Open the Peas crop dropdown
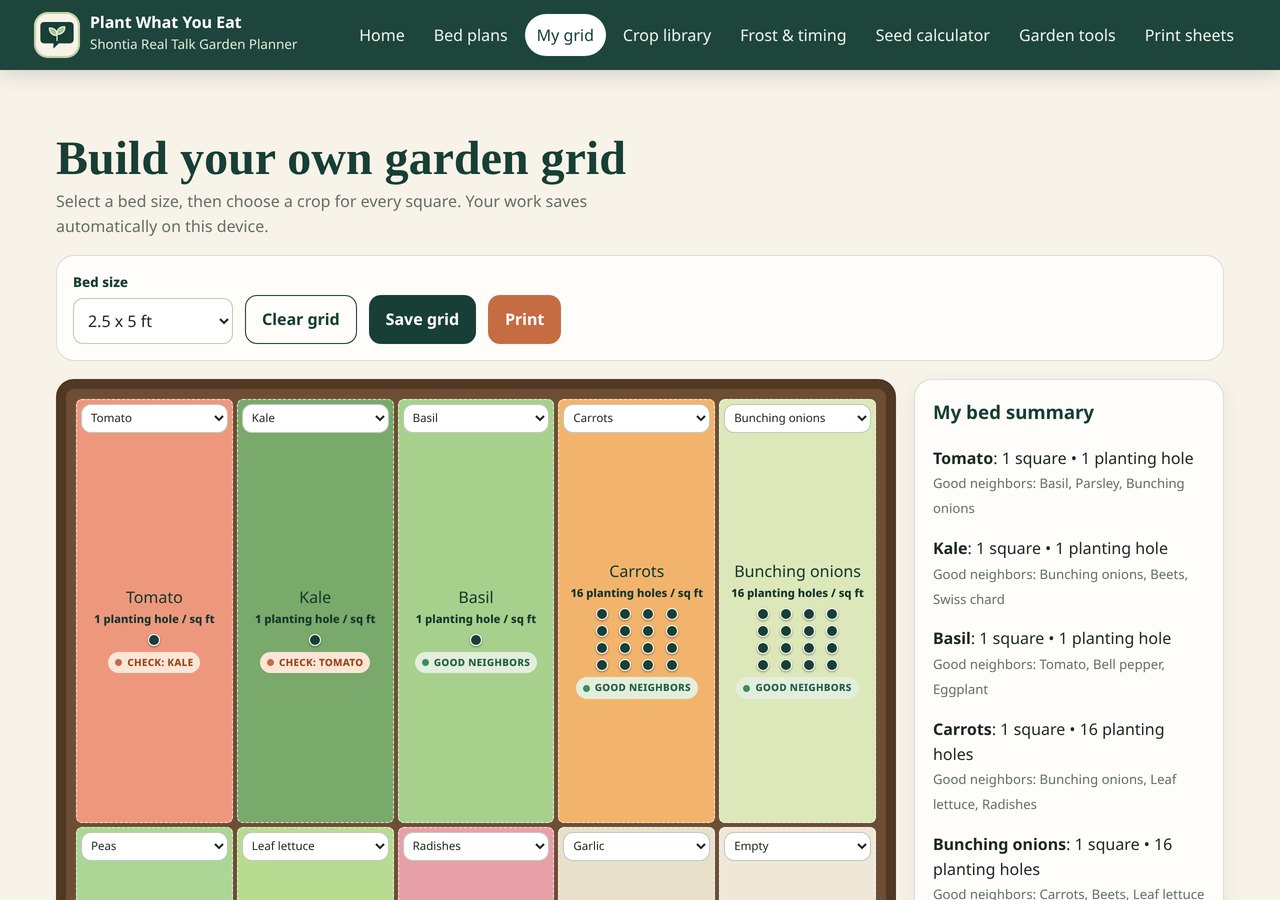 point(154,846)
